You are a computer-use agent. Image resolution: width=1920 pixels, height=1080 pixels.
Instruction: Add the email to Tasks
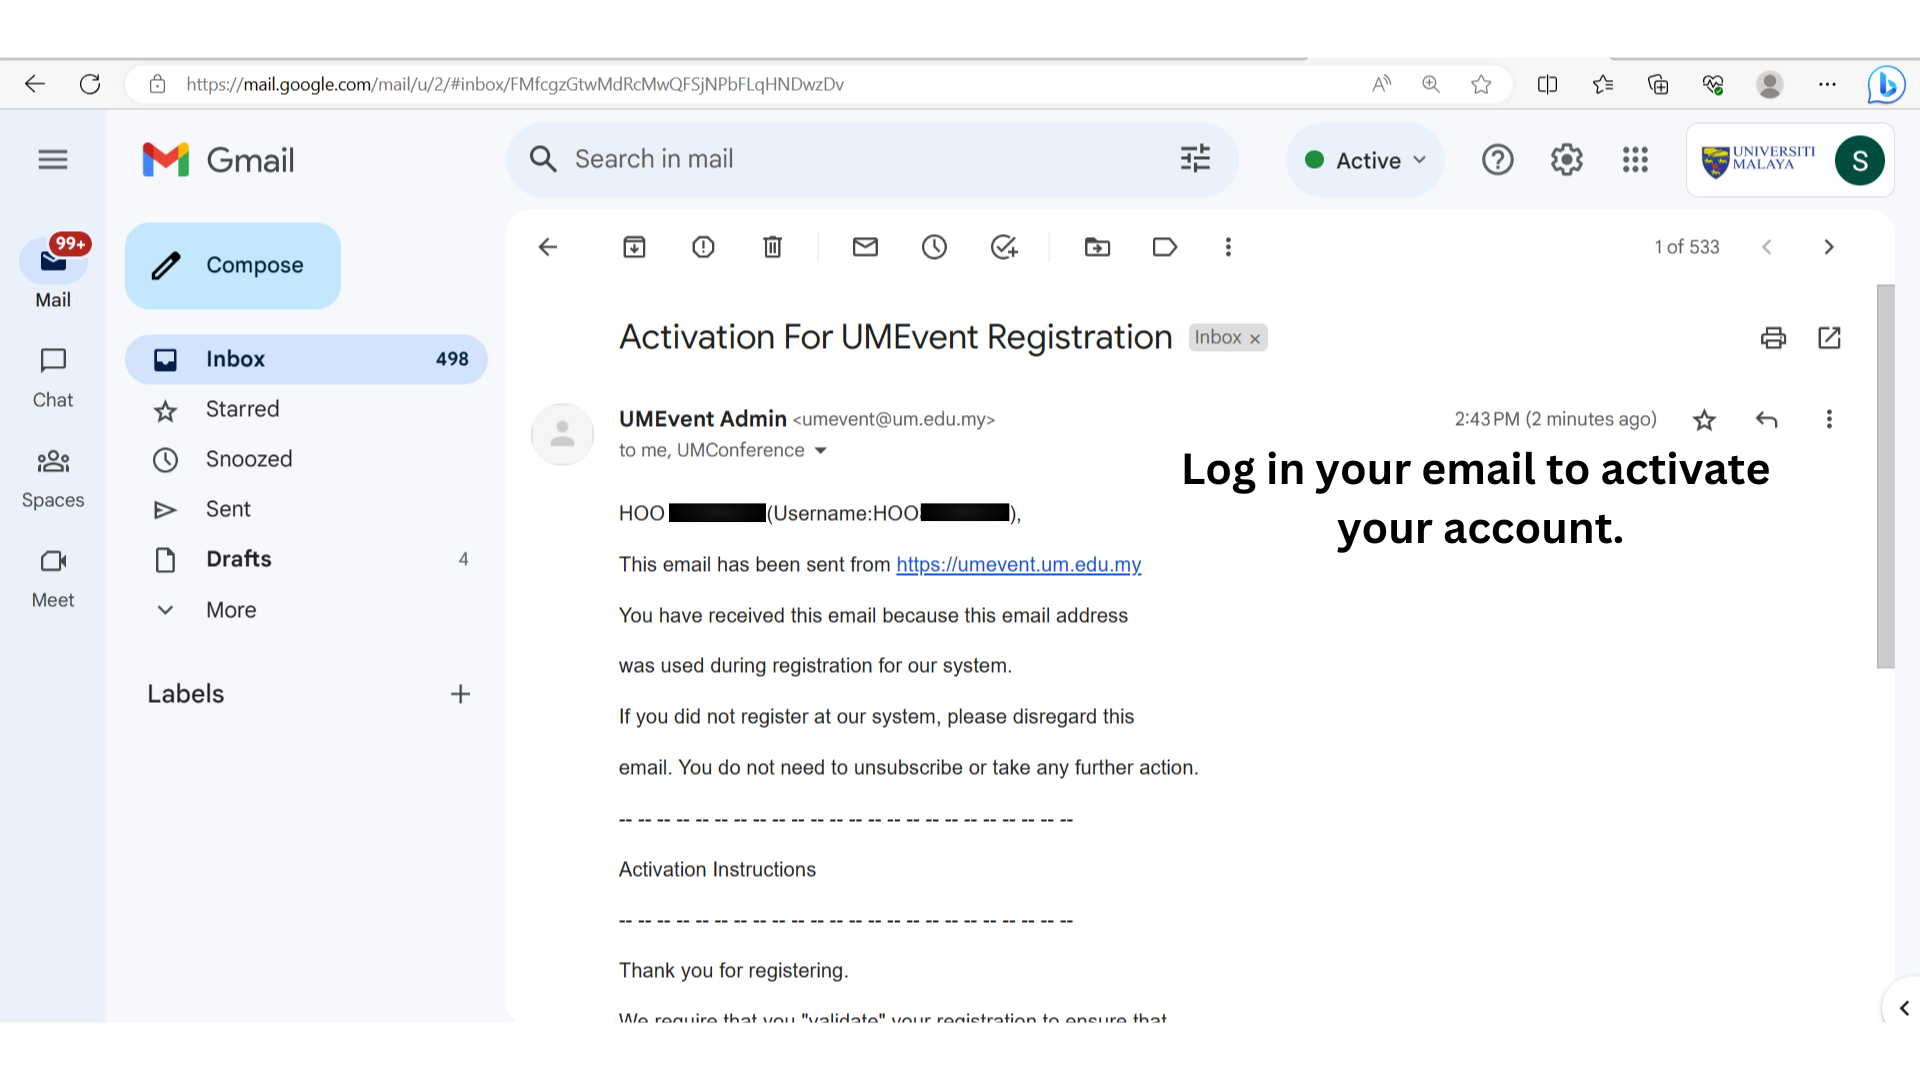point(1003,247)
